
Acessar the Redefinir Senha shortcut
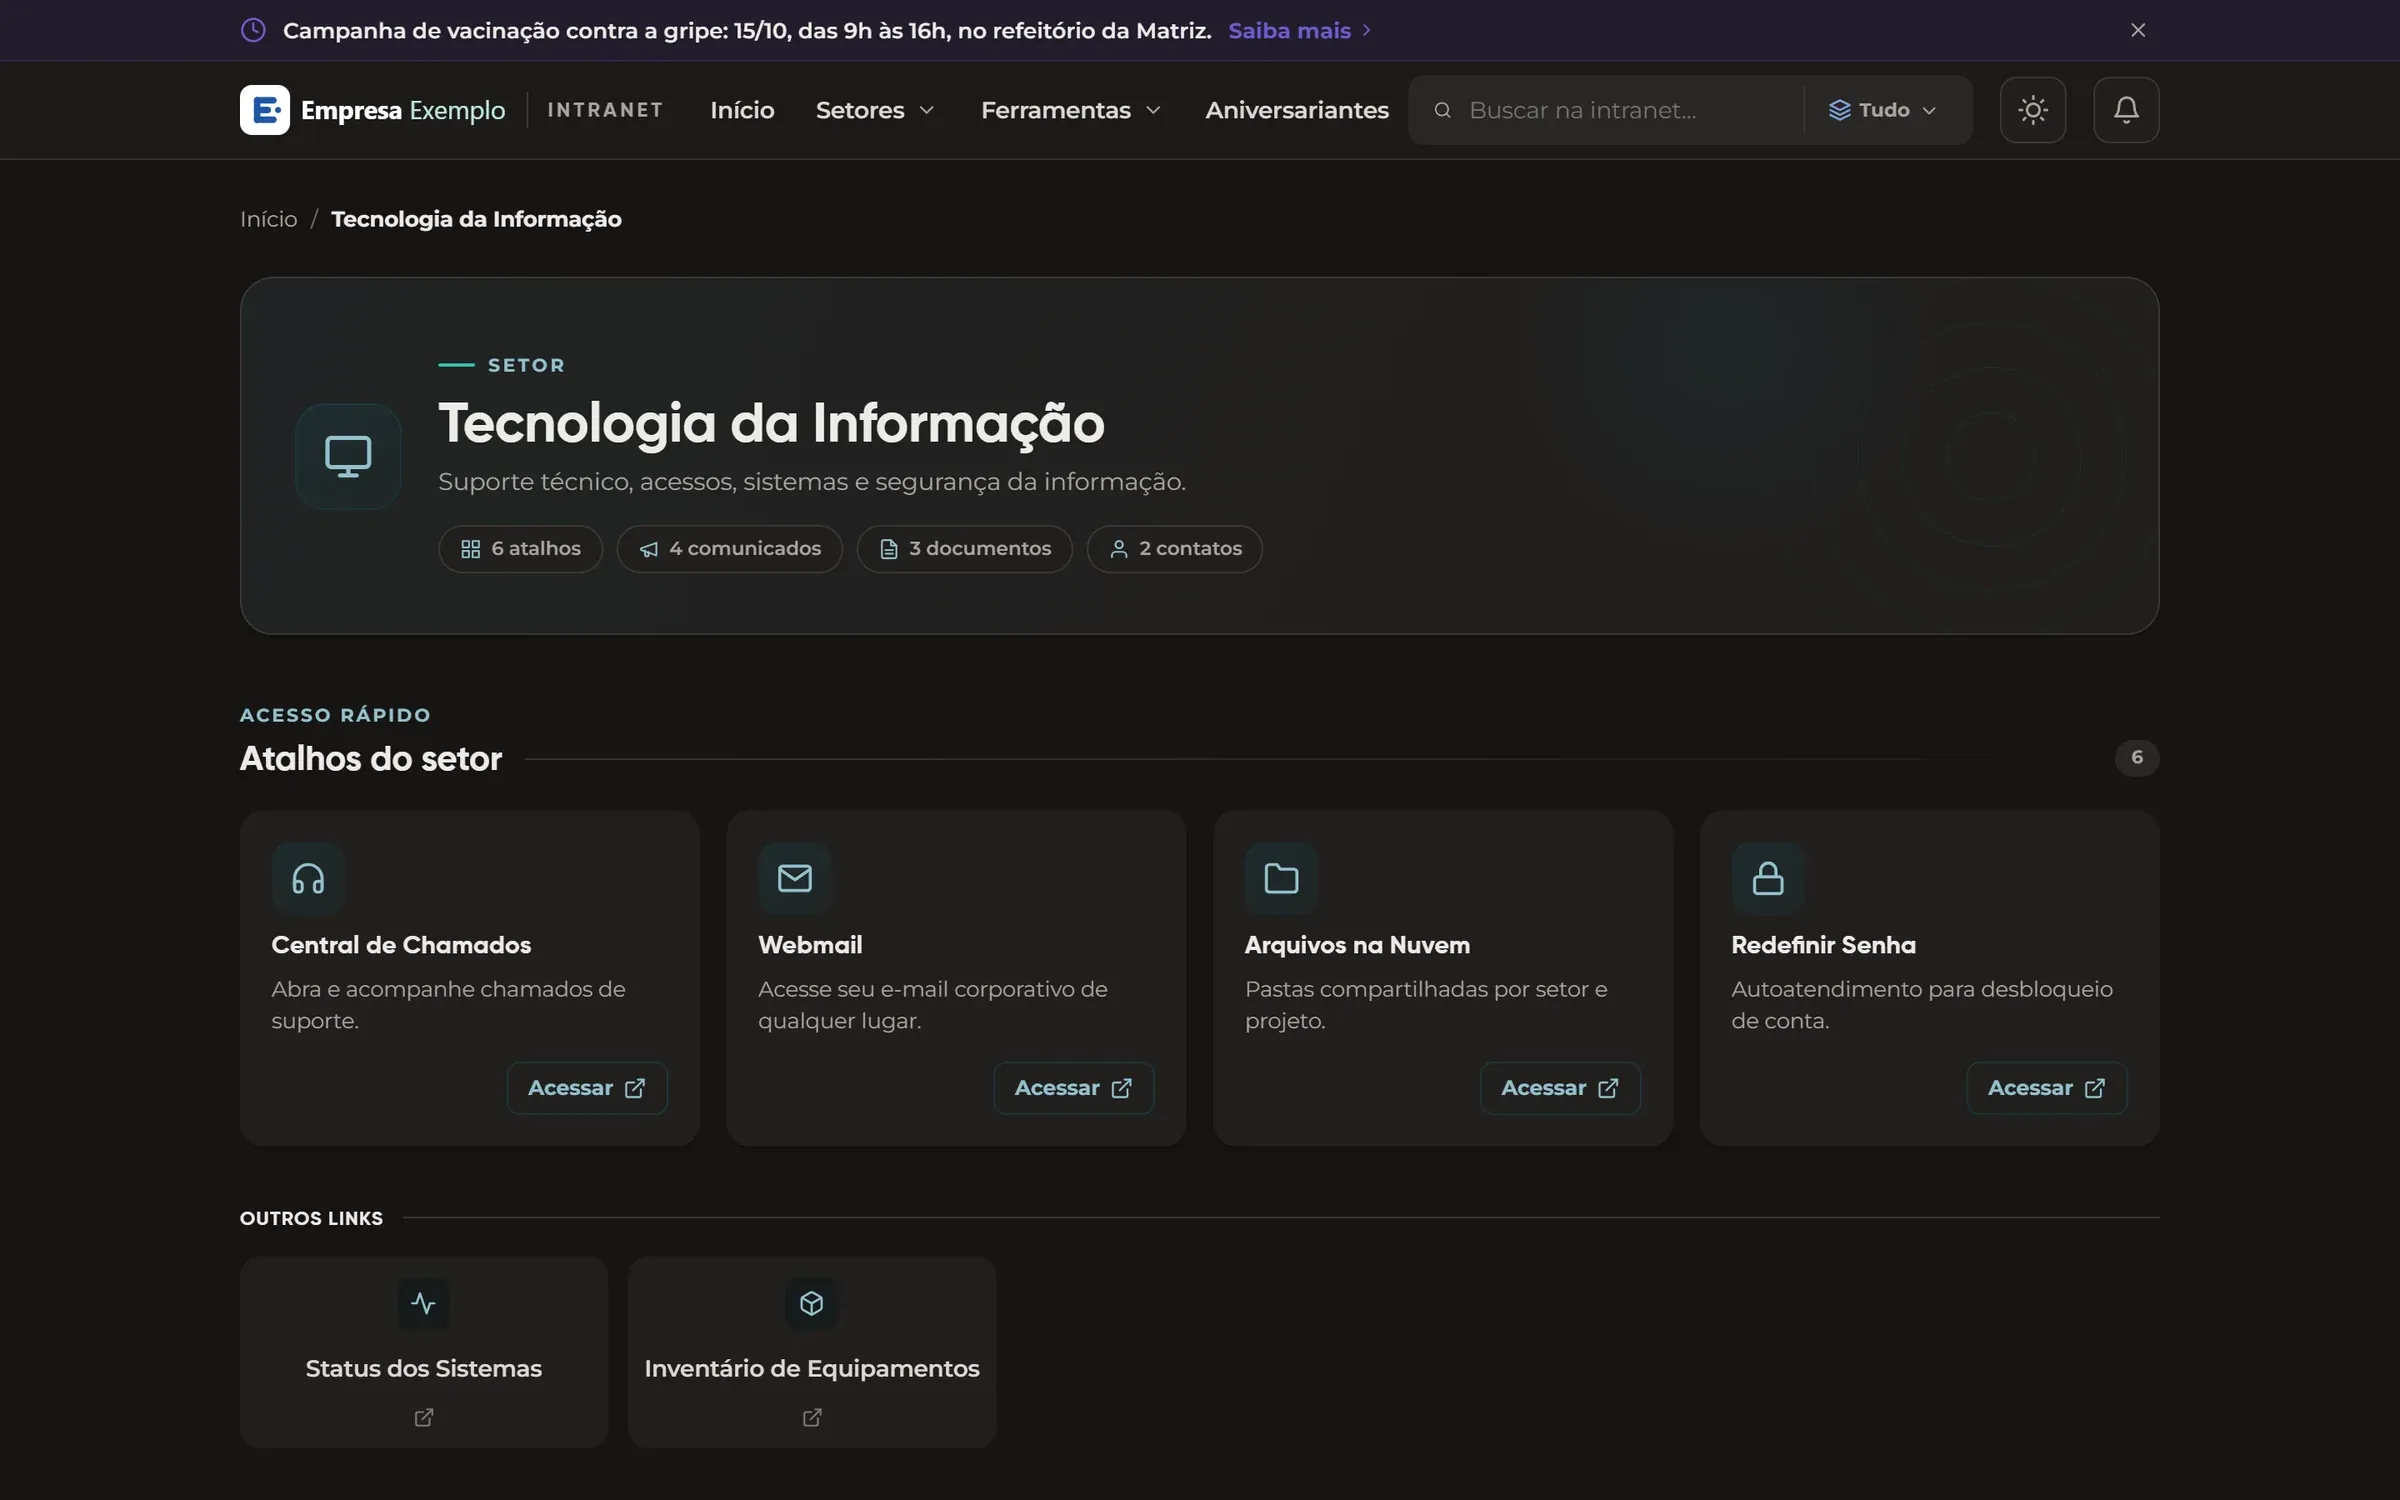[2046, 1088]
